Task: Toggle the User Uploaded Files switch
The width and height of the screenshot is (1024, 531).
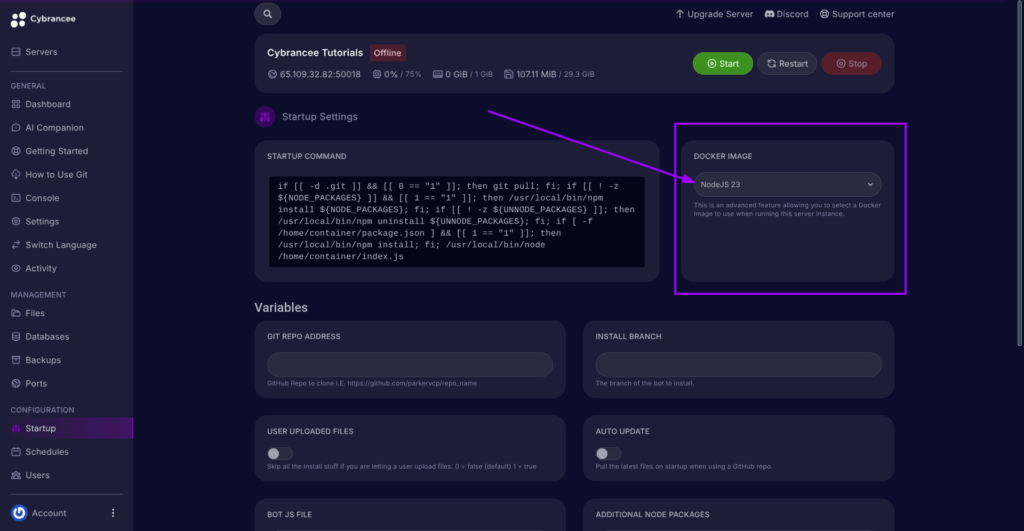Action: pyautogui.click(x=280, y=453)
